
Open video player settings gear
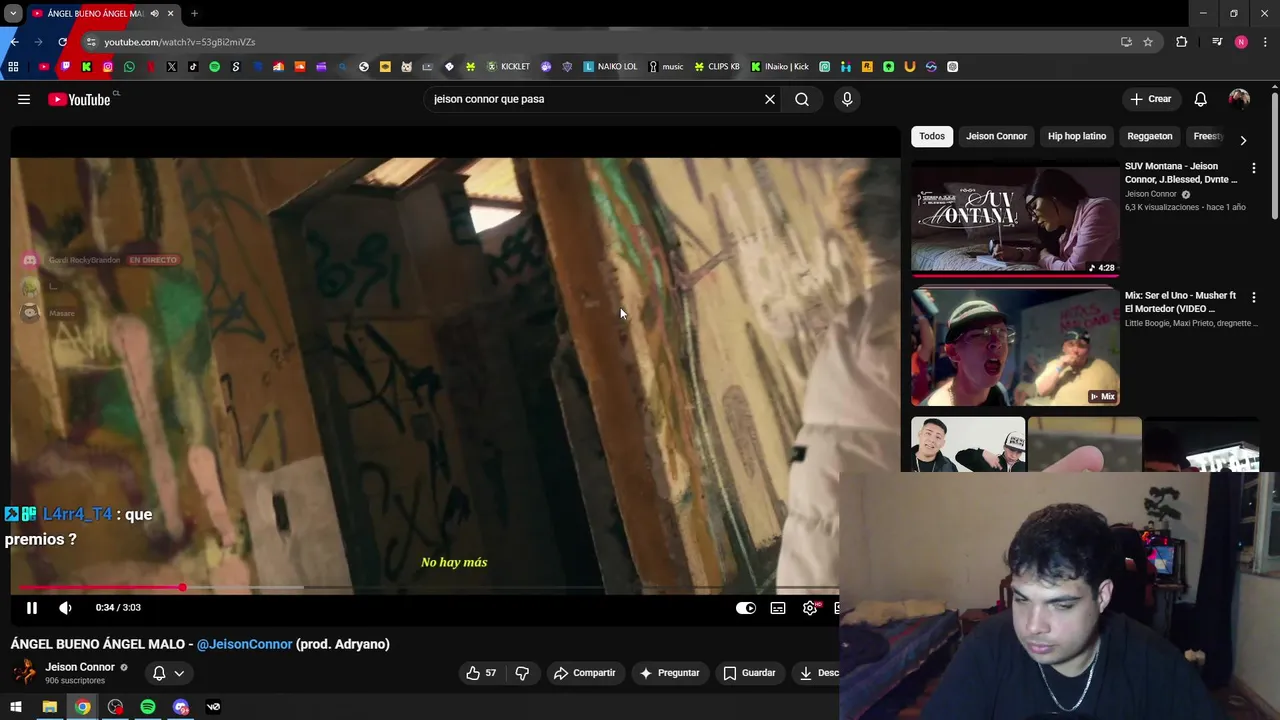810,608
